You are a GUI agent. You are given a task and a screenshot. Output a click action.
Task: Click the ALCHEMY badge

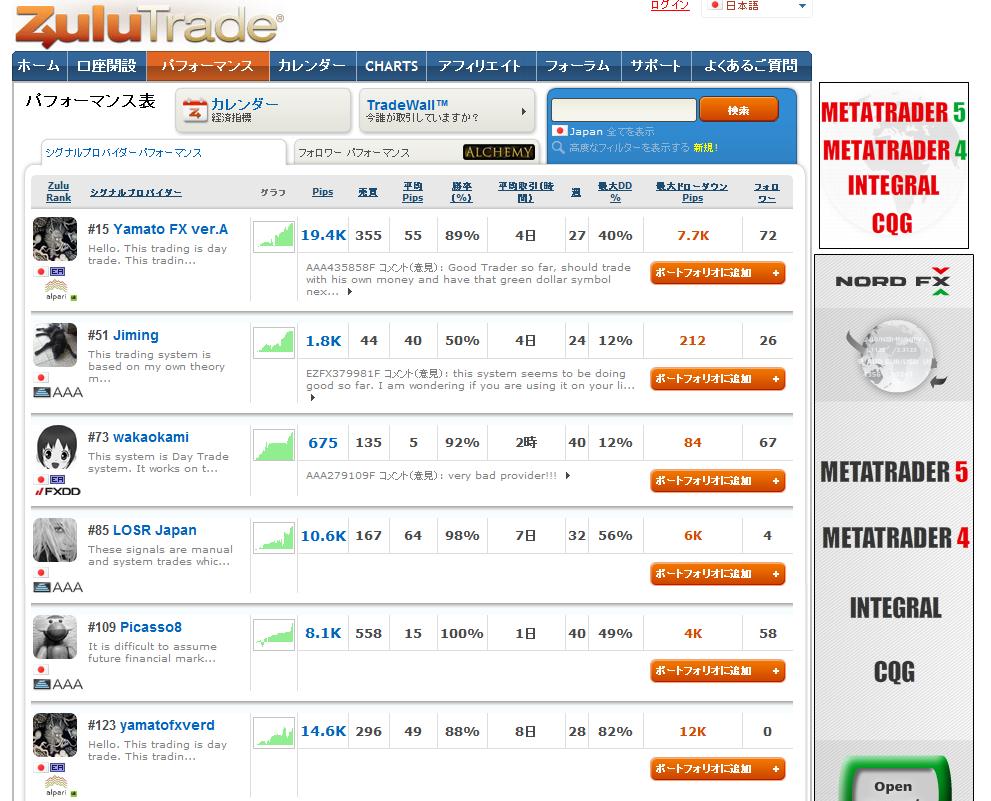(x=499, y=152)
